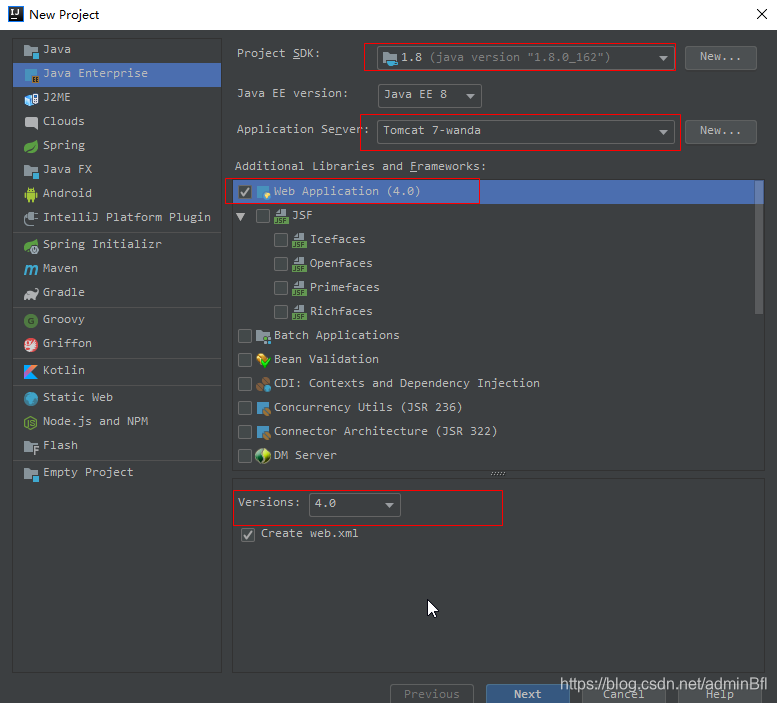Tick the Primefaces checkbox
The width and height of the screenshot is (777, 703).
[281, 288]
